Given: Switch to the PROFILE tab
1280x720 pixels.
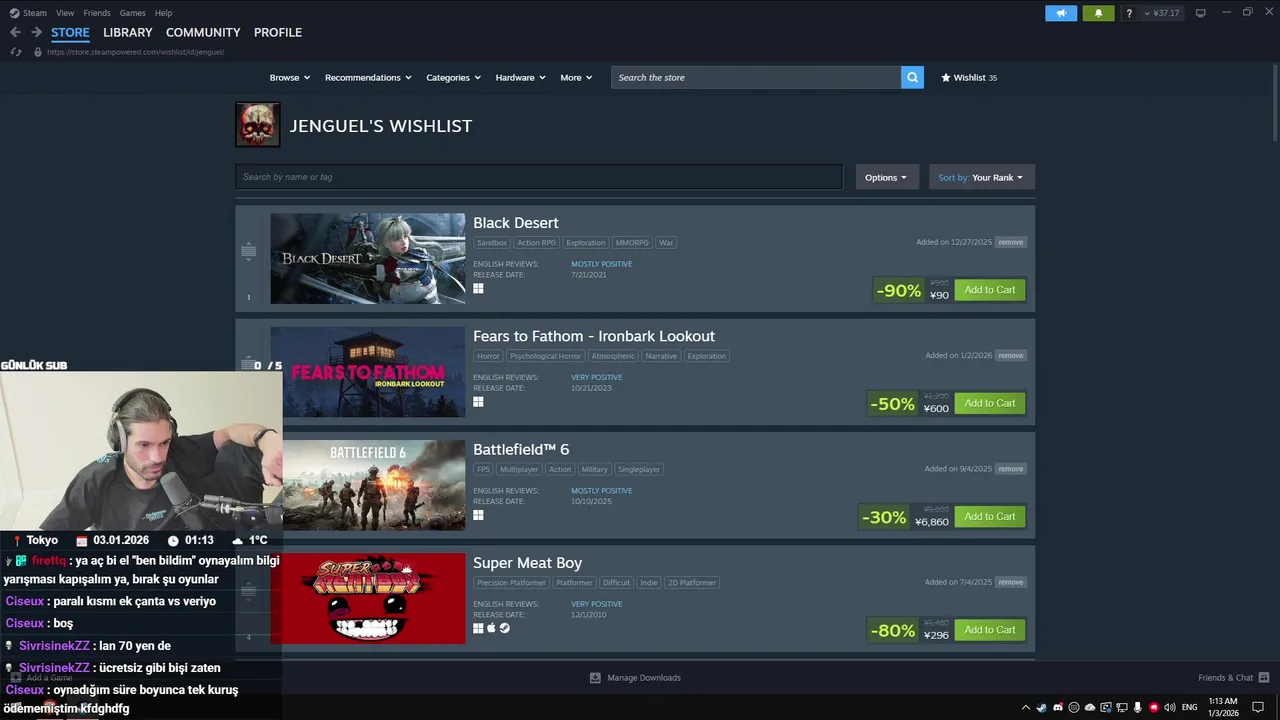Looking at the screenshot, I should (x=278, y=32).
